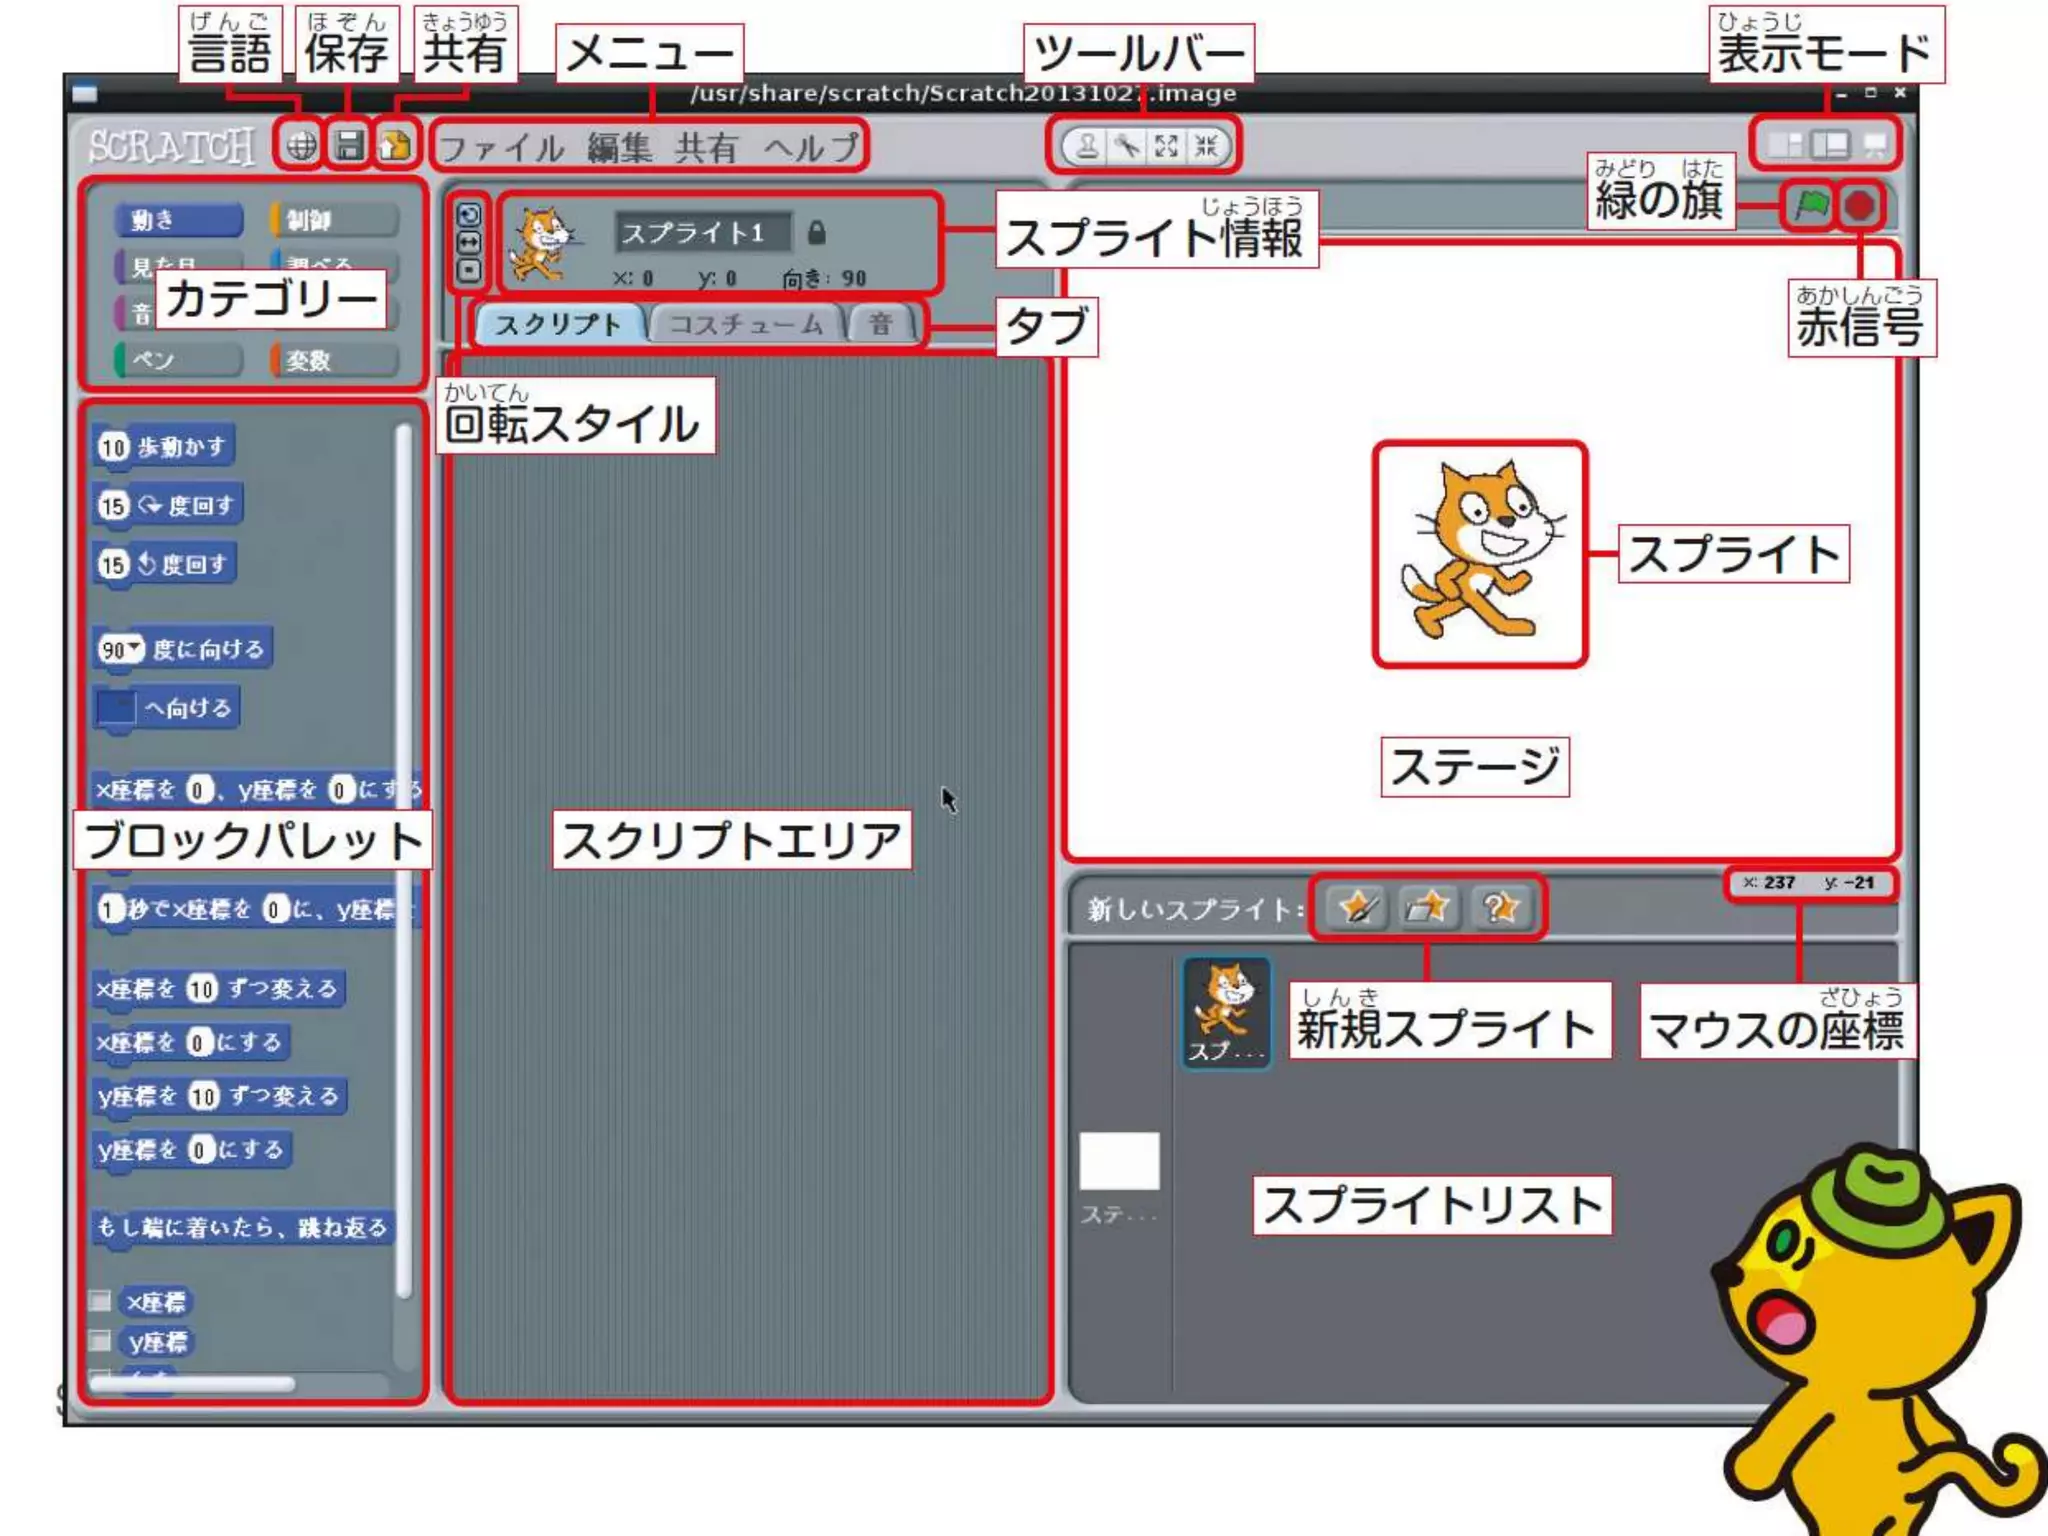Select the shrink sprite tool
Screen dimensions: 2048x1536
[x=1206, y=147]
